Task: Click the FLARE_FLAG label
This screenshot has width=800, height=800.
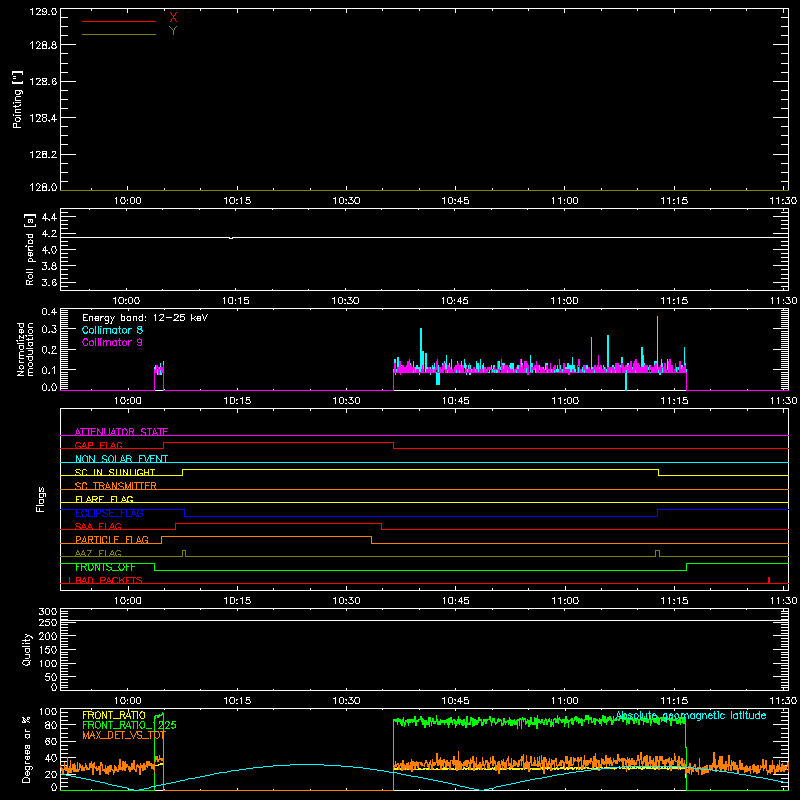Action: (104, 499)
